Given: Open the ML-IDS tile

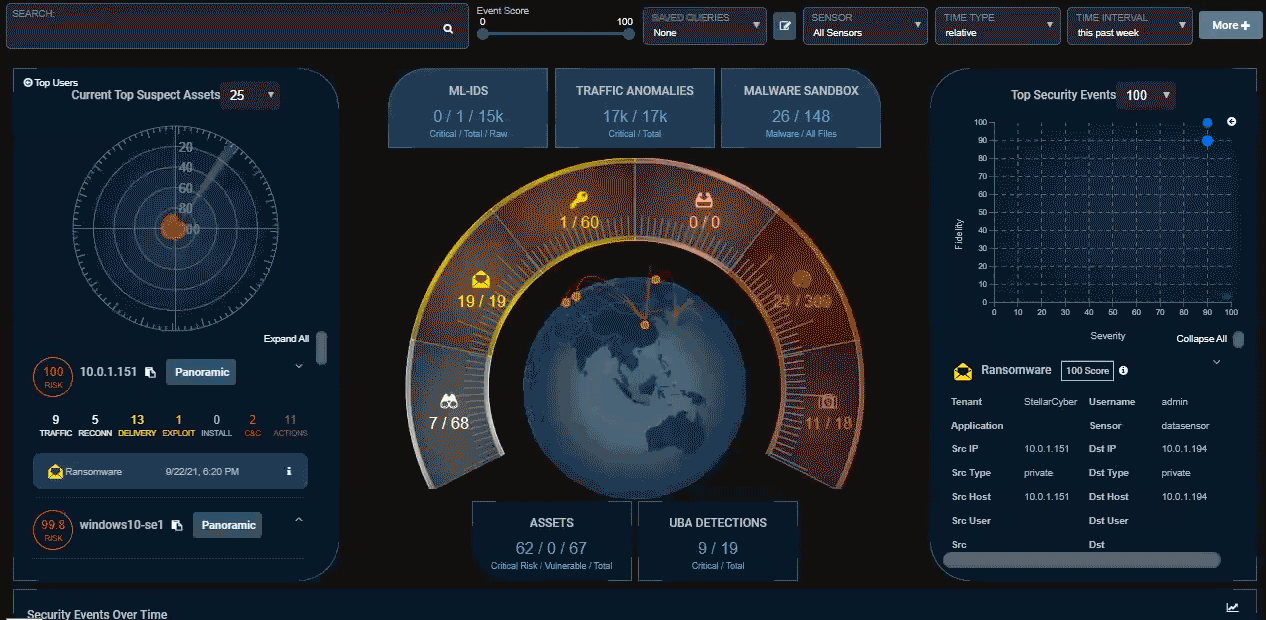Looking at the screenshot, I should pos(470,109).
